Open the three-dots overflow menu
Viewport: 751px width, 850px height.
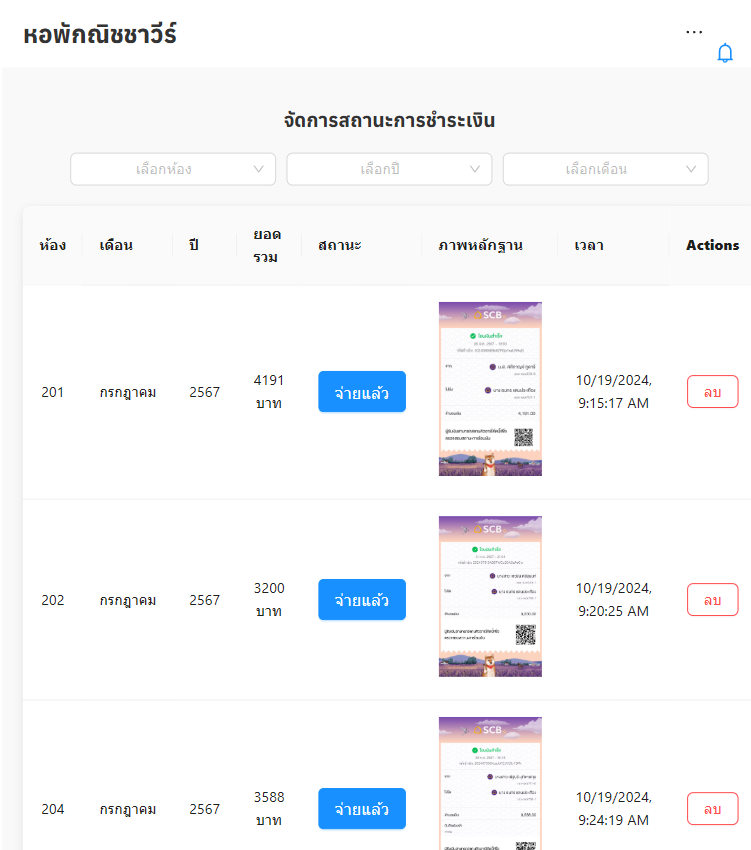pyautogui.click(x=694, y=32)
